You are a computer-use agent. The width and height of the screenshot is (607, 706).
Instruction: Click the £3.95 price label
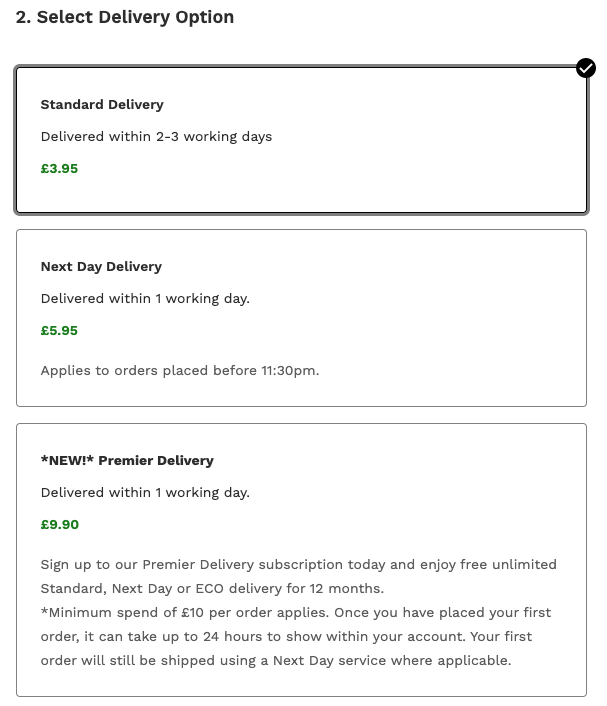59,168
